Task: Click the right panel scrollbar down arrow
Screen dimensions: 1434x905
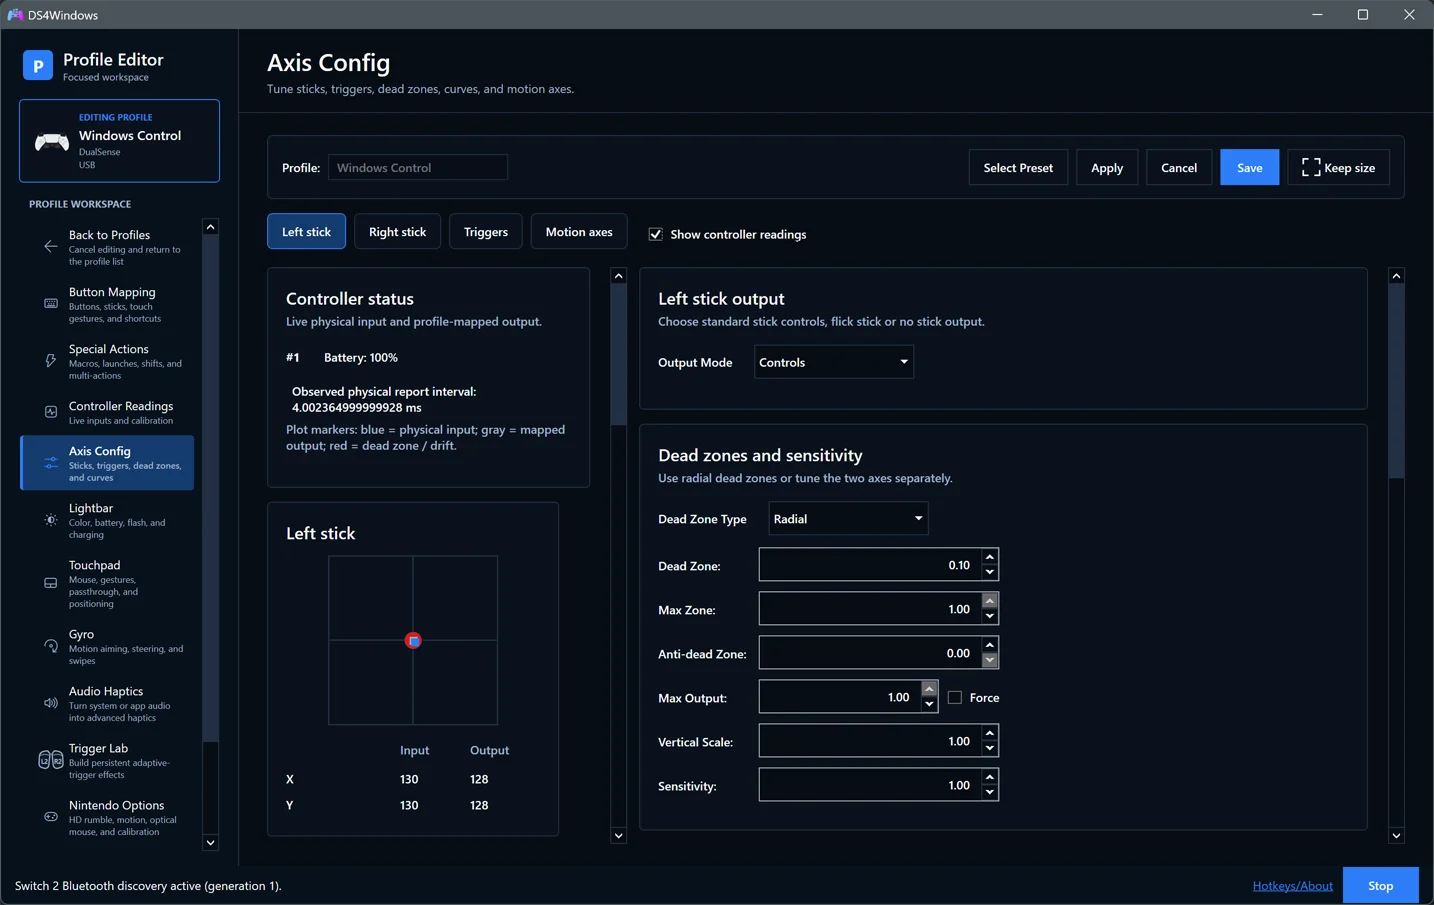Action: [x=1396, y=836]
